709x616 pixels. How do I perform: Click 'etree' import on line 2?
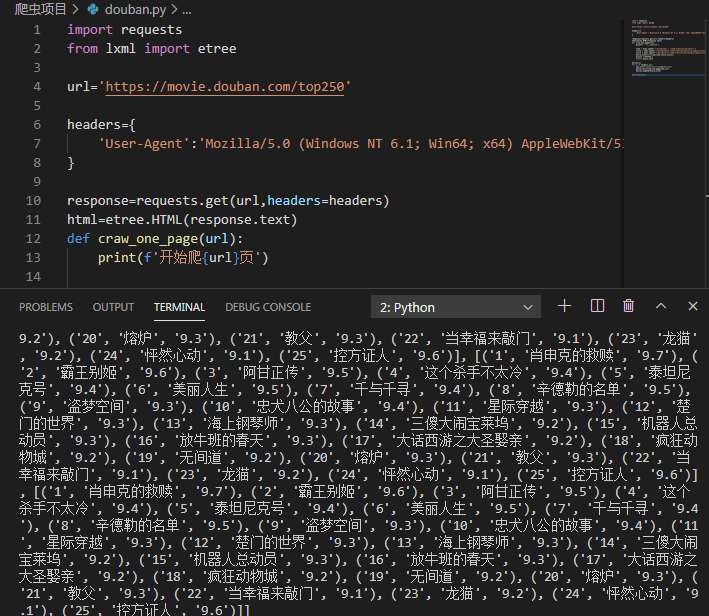pos(217,48)
